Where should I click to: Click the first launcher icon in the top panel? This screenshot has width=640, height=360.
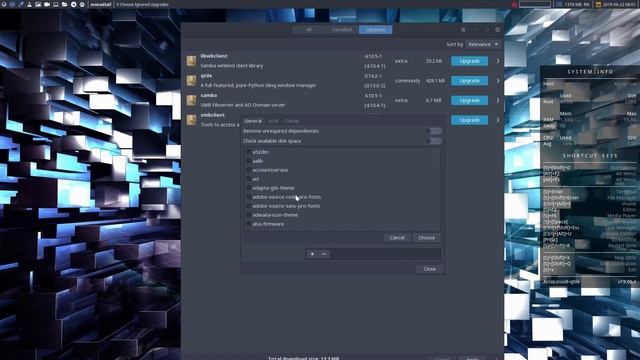pos(3,4)
